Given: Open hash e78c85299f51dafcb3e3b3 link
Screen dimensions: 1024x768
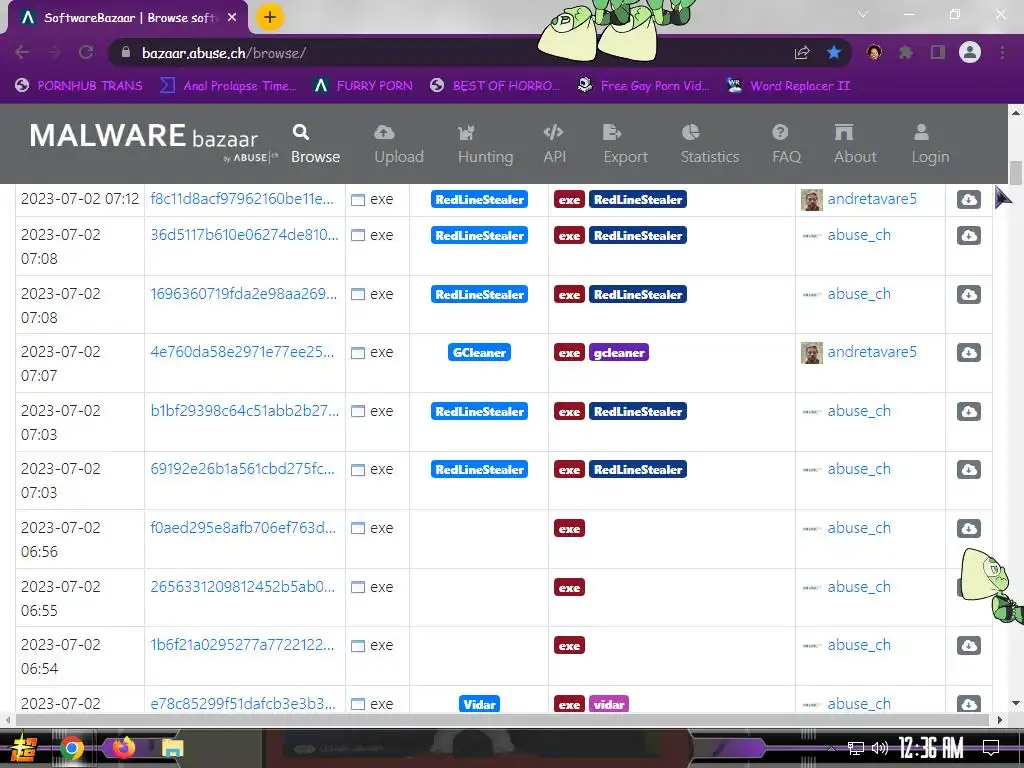Looking at the screenshot, I should pyautogui.click(x=243, y=703).
